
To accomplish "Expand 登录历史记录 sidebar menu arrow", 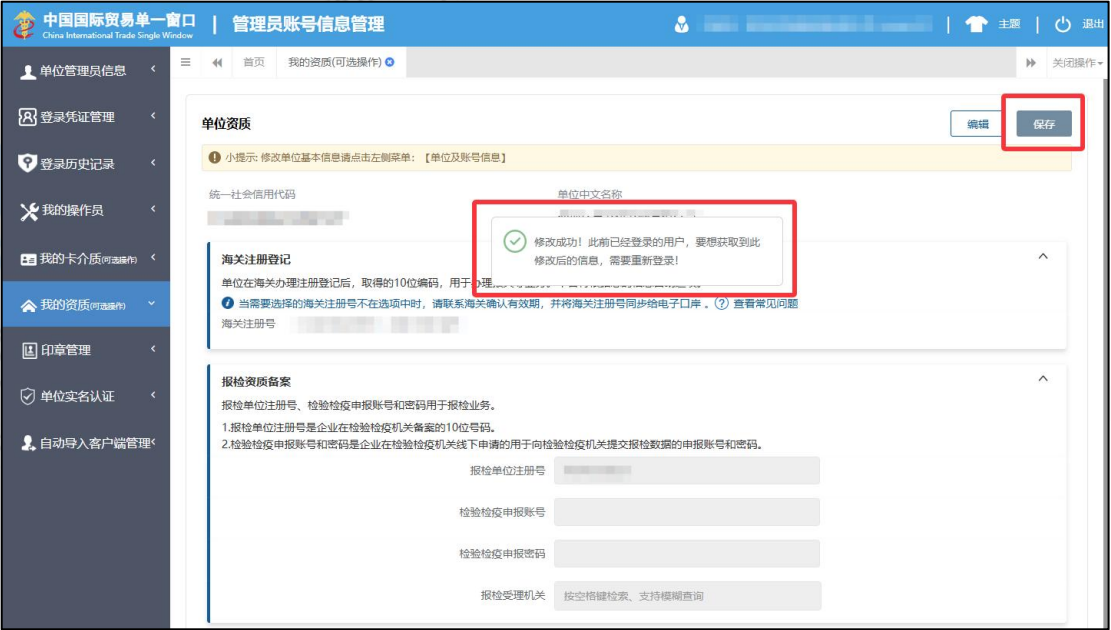I will (x=153, y=162).
